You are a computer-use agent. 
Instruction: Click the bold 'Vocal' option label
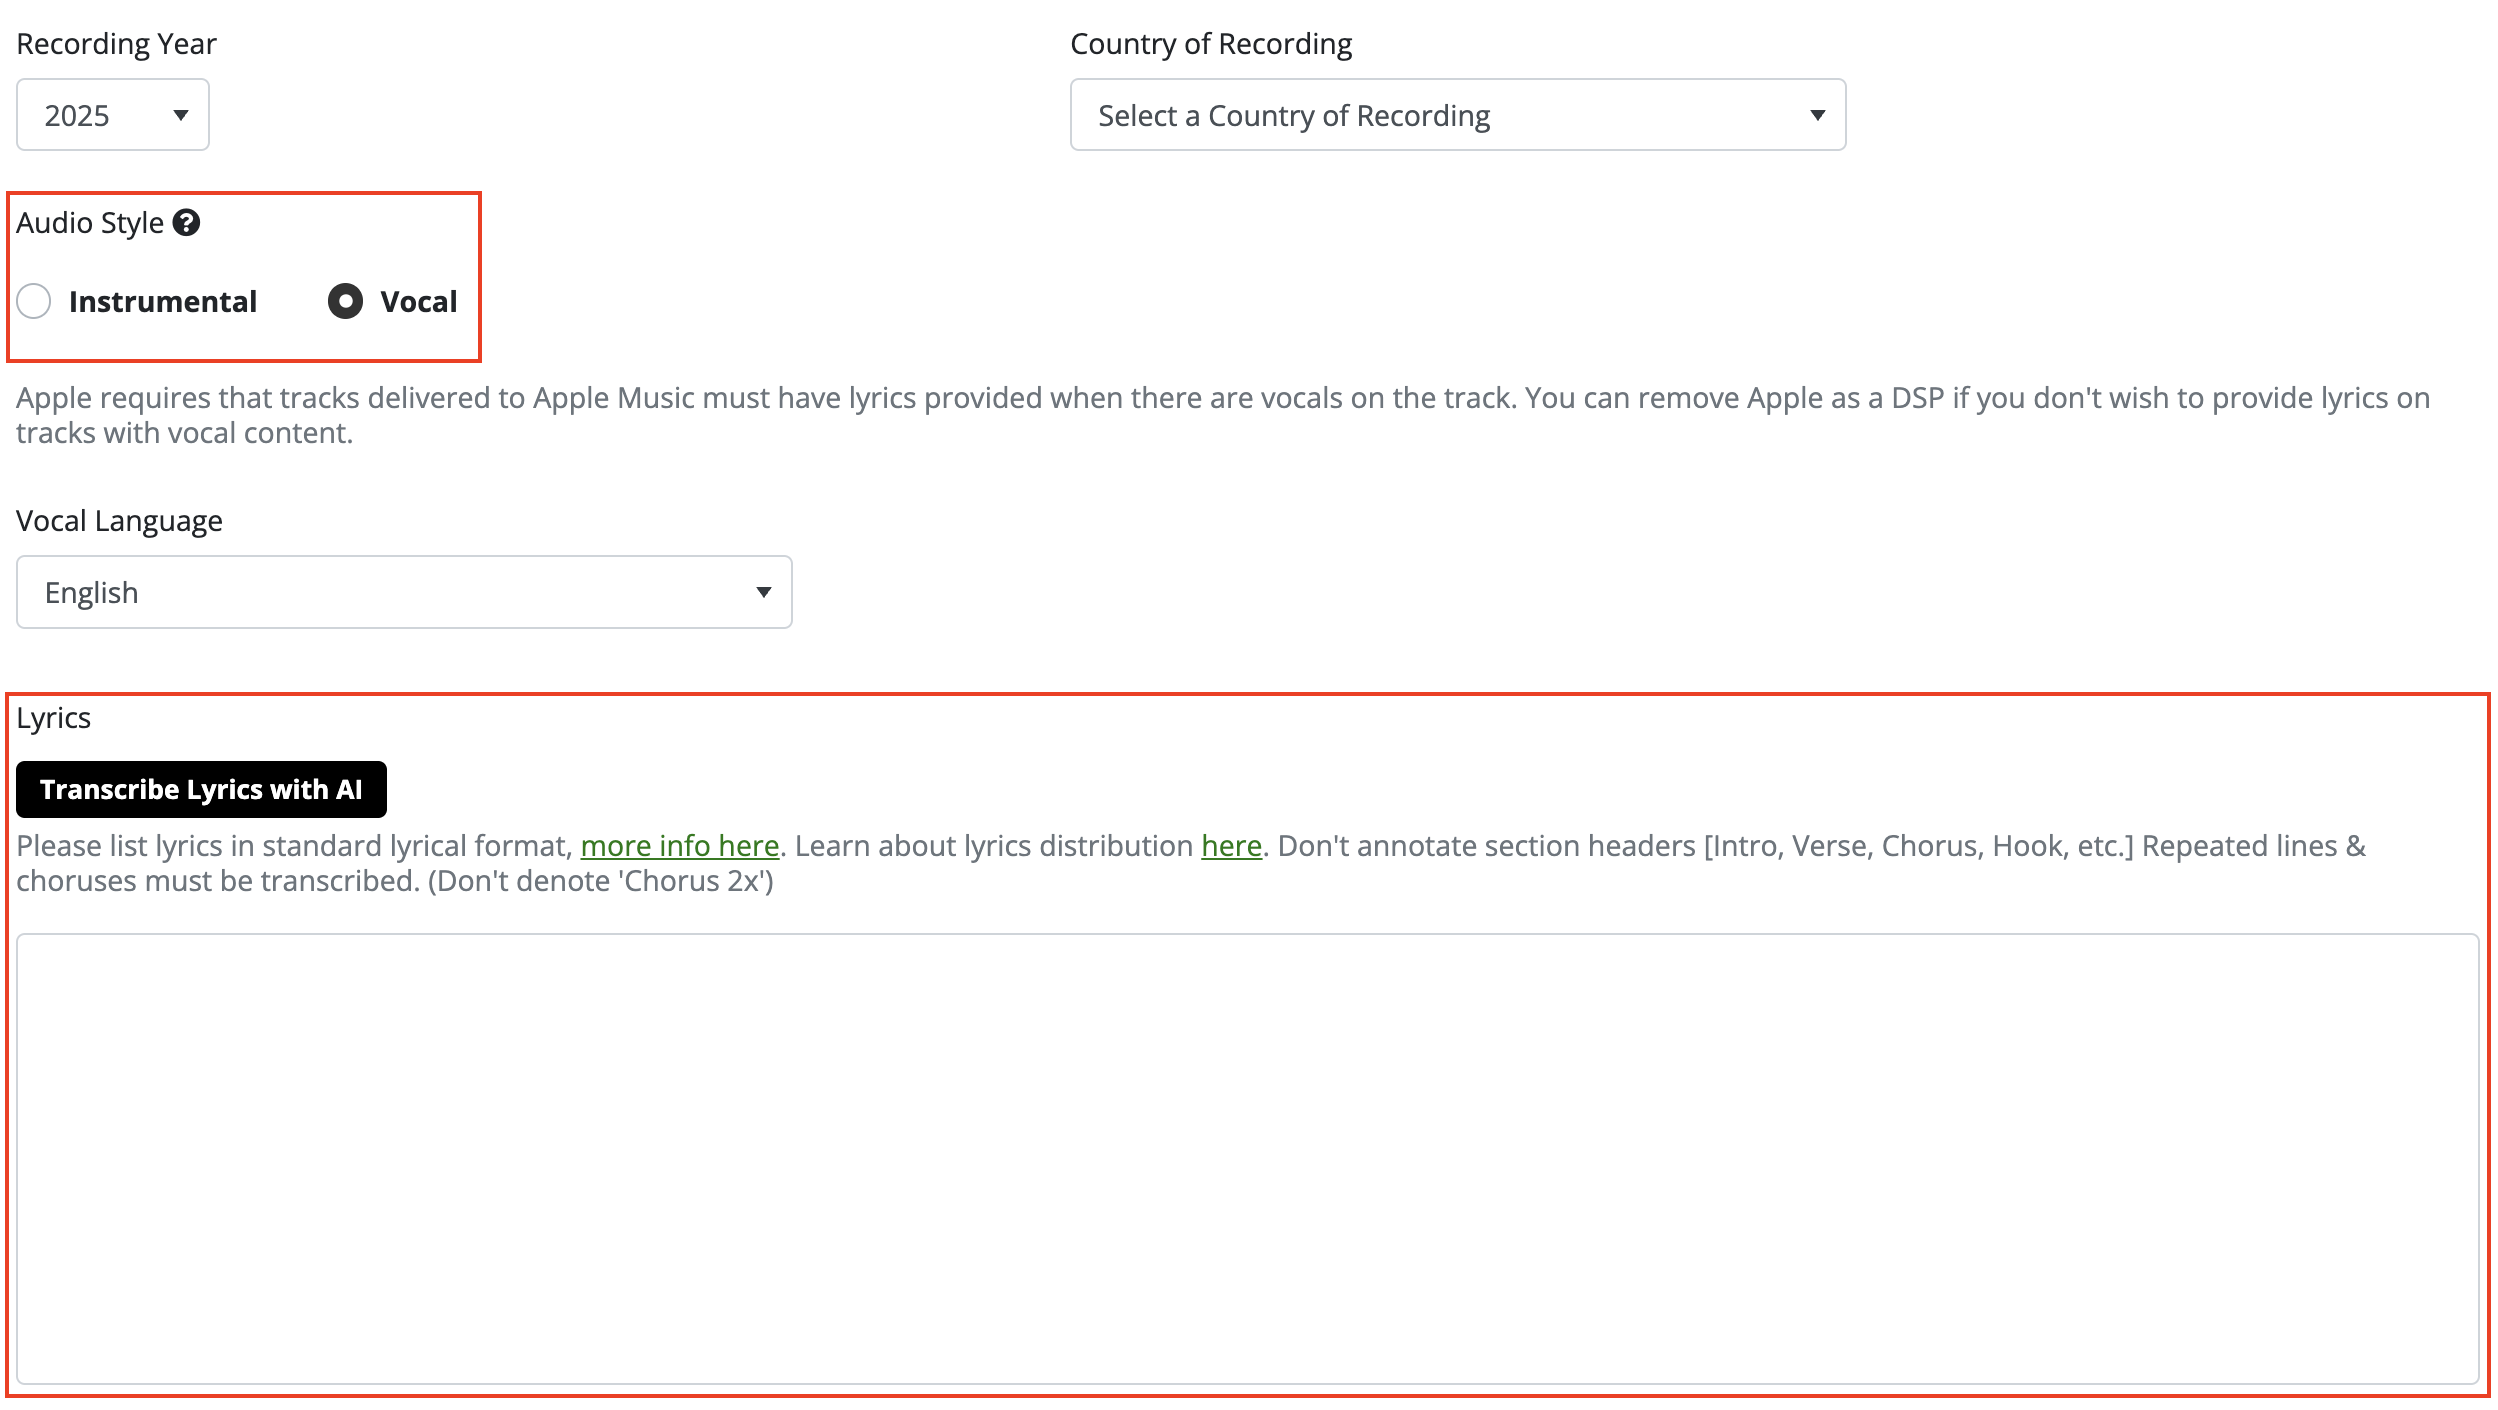point(418,301)
